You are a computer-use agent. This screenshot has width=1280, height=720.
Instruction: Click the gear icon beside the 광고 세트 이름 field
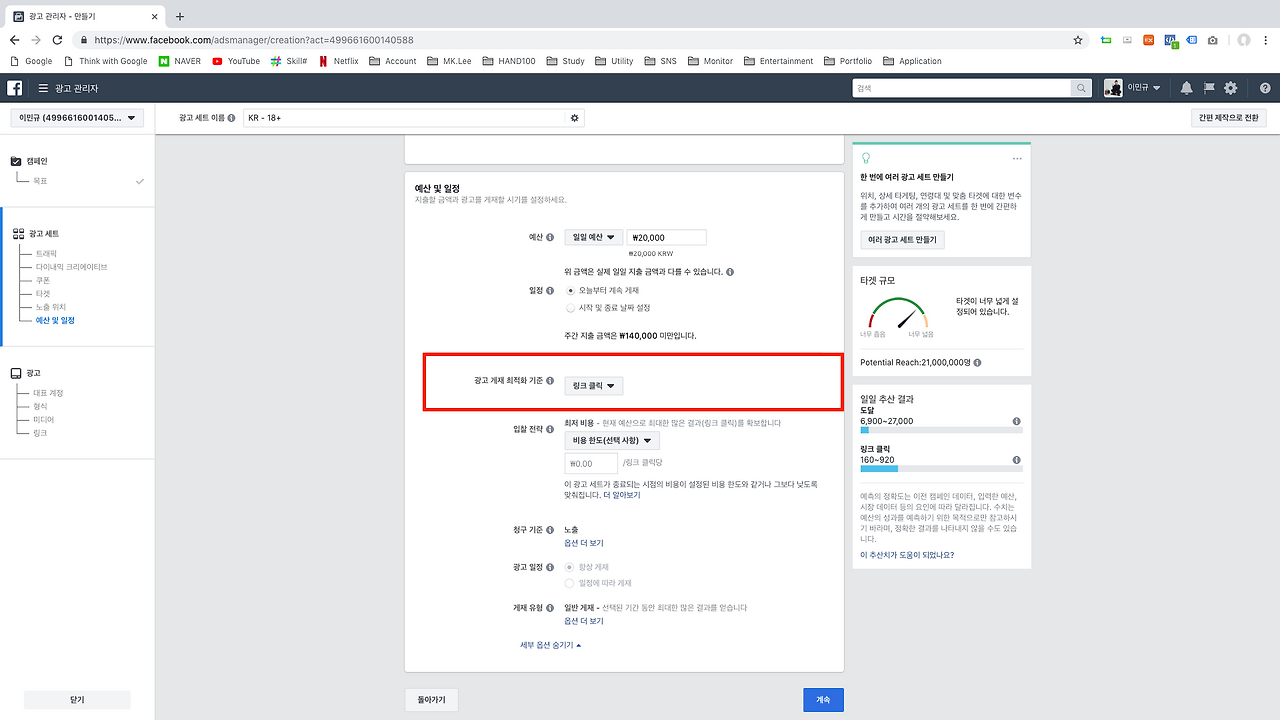click(574, 117)
